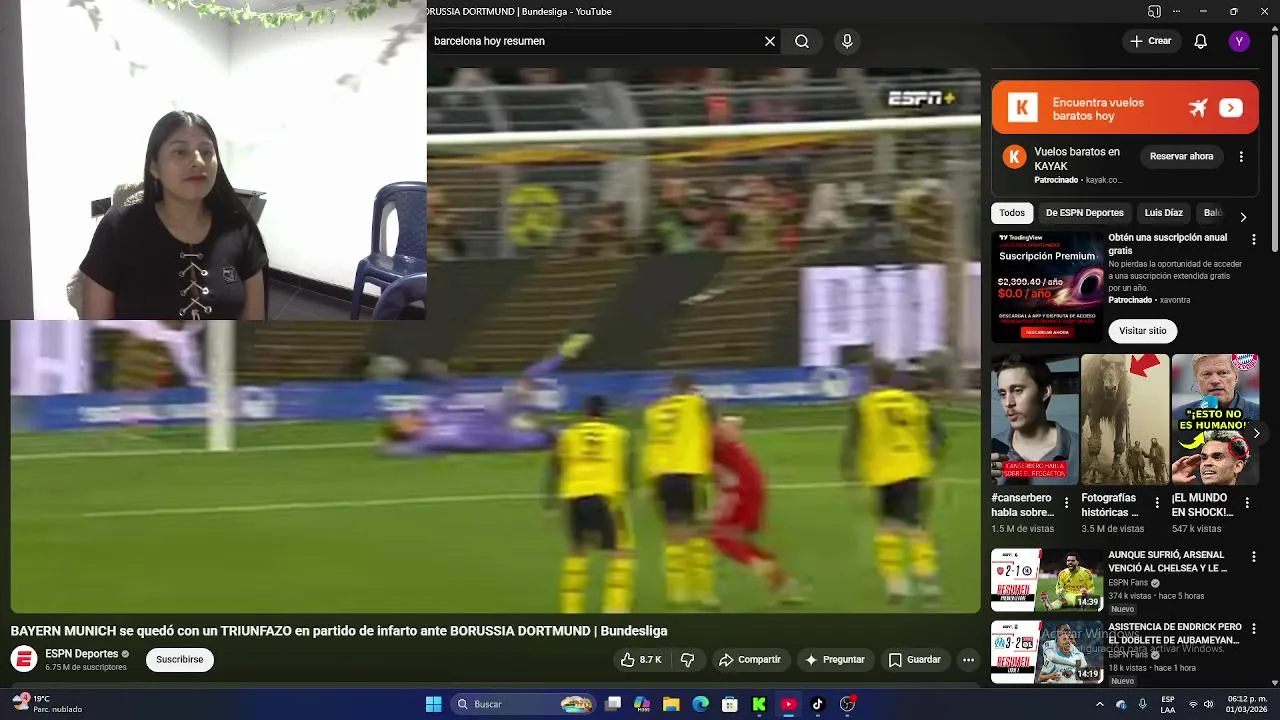1280x720 pixels.
Task: Click the sidebar icon in title bar
Action: (1154, 11)
